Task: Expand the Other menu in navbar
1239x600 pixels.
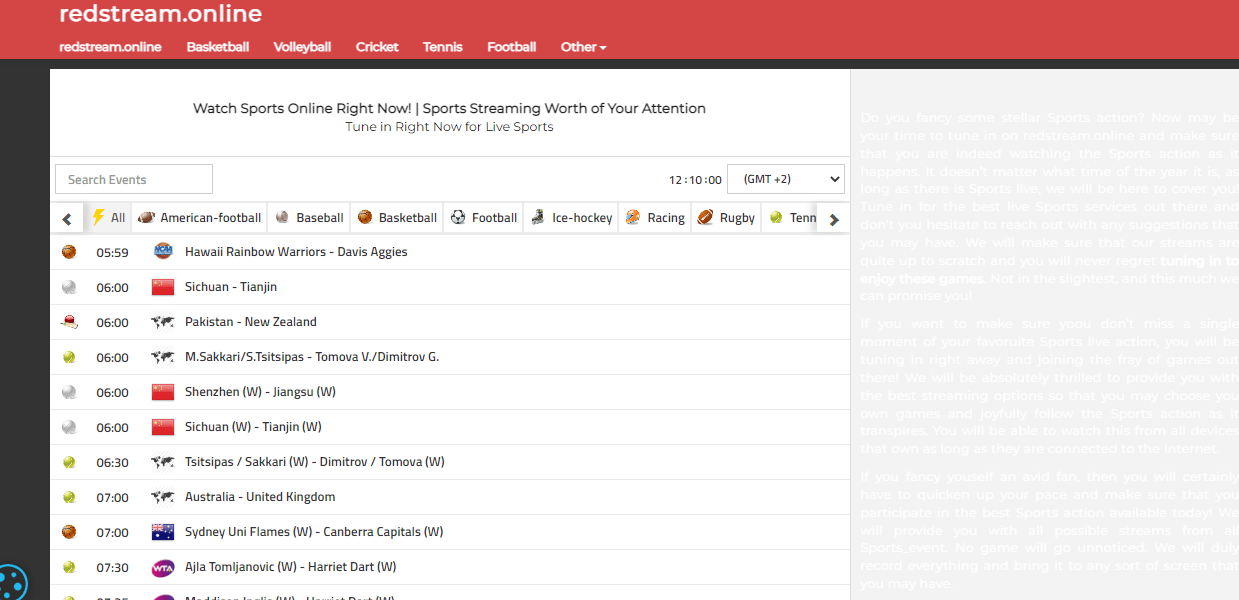Action: point(583,47)
